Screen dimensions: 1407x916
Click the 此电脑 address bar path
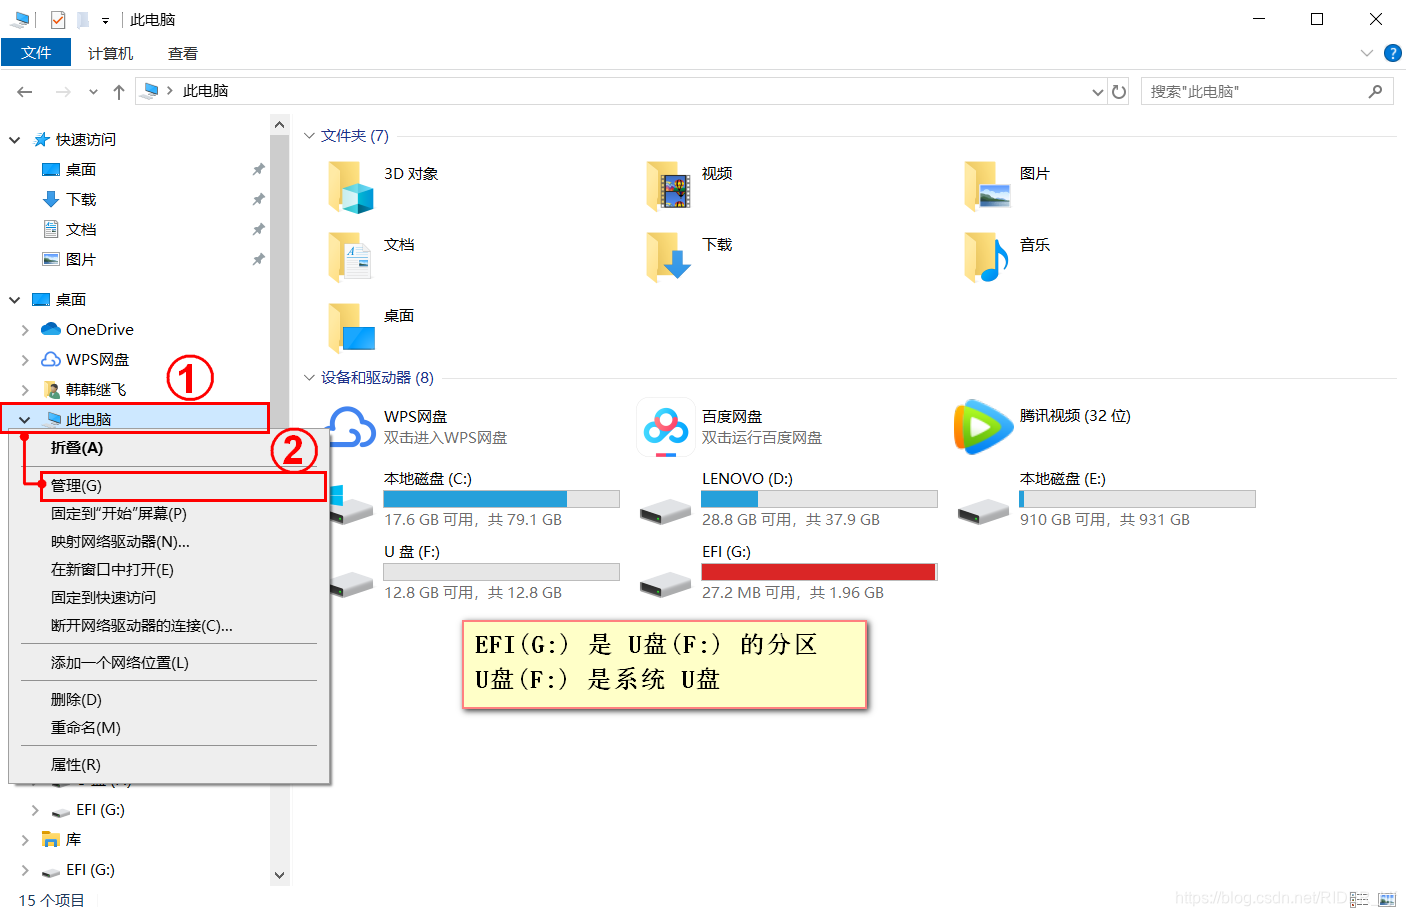coord(206,91)
